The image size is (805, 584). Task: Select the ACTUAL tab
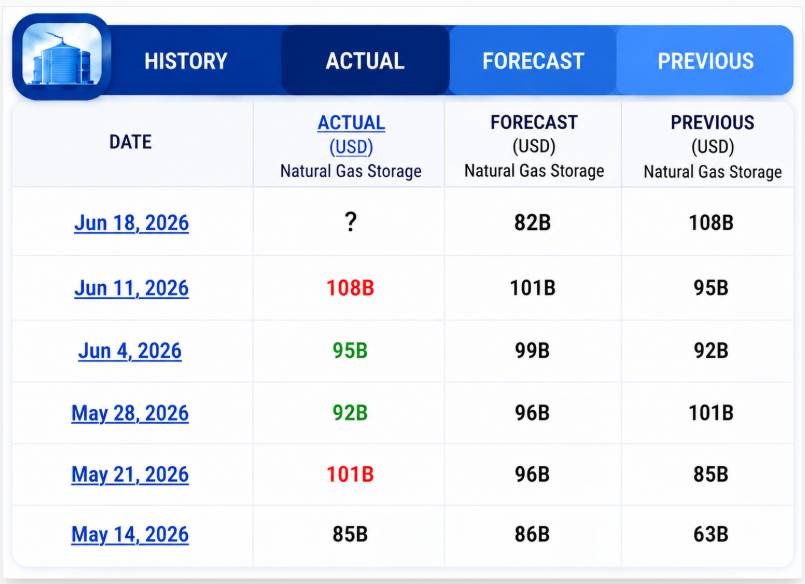(x=365, y=61)
